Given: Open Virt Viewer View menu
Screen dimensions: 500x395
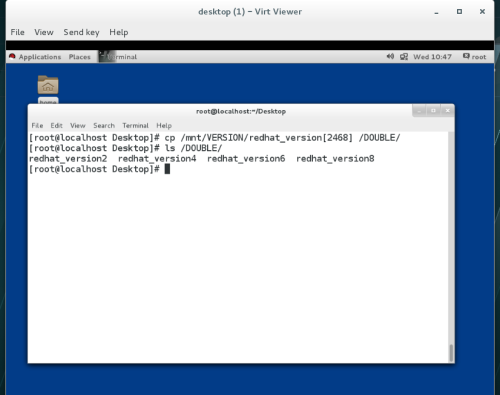Looking at the screenshot, I should click(44, 32).
